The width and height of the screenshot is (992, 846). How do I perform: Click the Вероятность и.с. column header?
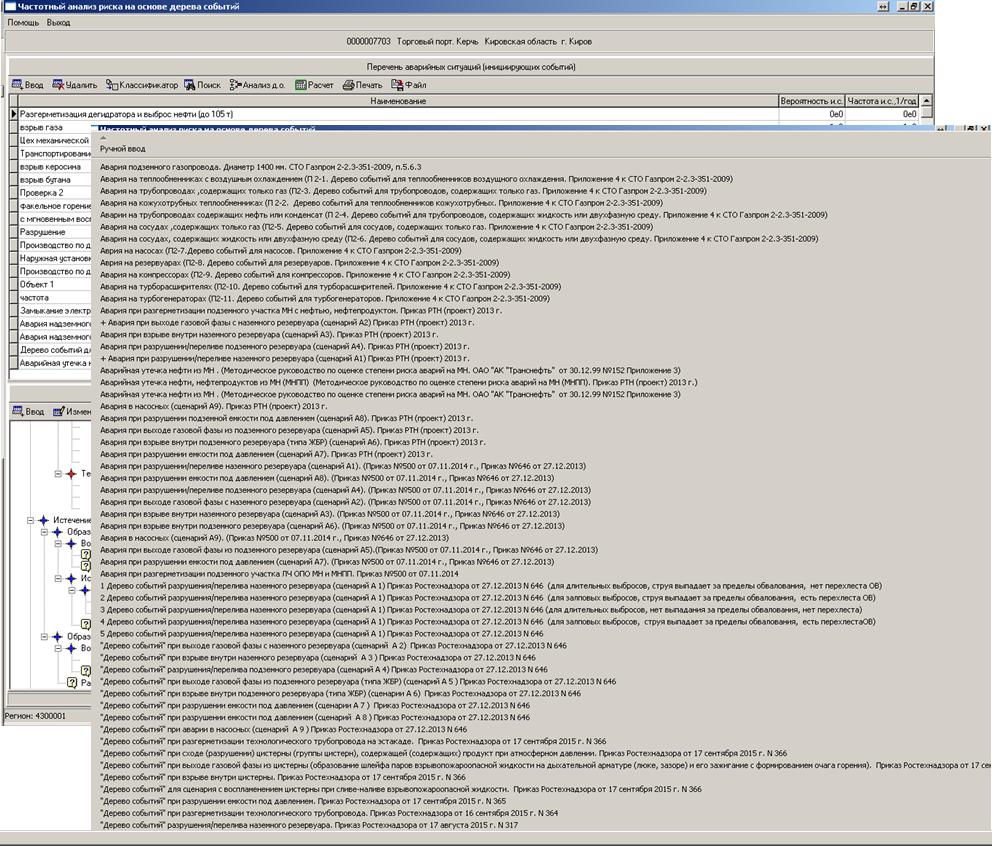click(x=812, y=101)
